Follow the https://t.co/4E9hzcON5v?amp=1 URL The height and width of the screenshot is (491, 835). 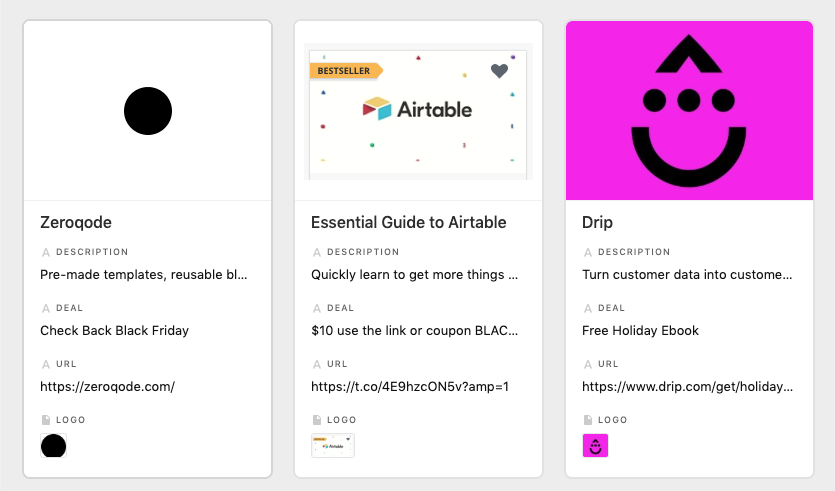(x=410, y=387)
